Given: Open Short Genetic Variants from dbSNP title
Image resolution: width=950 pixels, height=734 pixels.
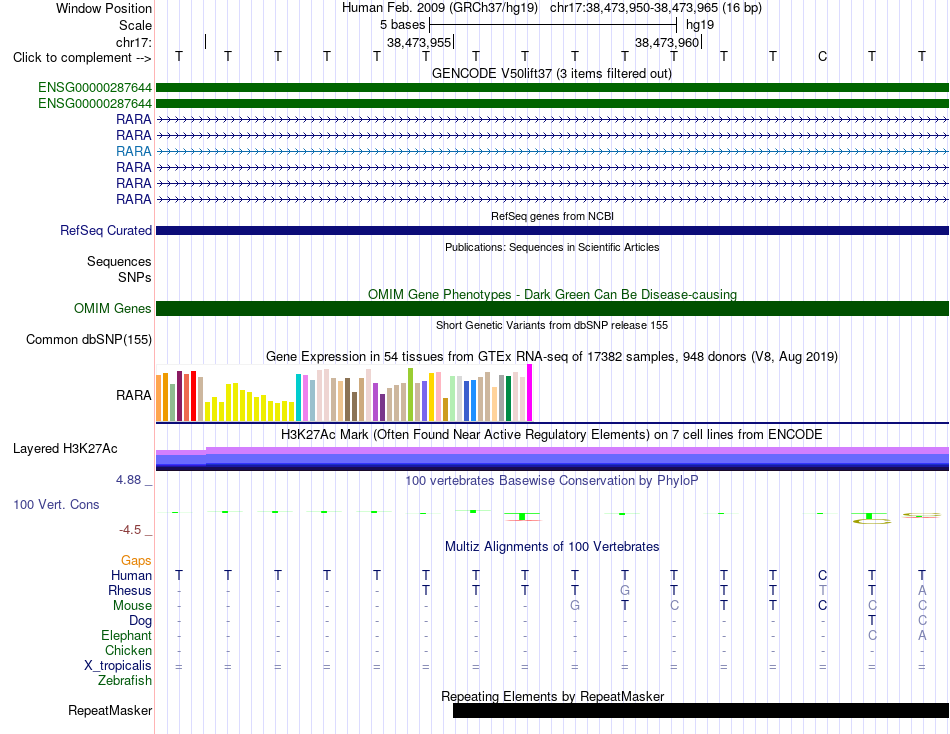Looking at the screenshot, I should point(552,325).
